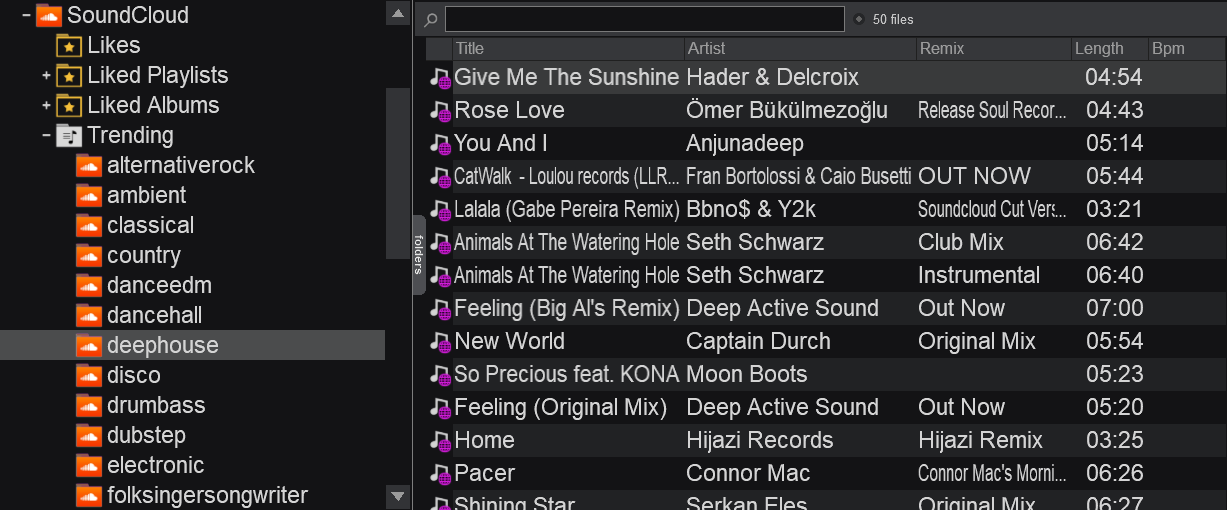The height and width of the screenshot is (510, 1227).
Task: Click the dubstep SoundCloud genre icon
Action: tap(90, 435)
